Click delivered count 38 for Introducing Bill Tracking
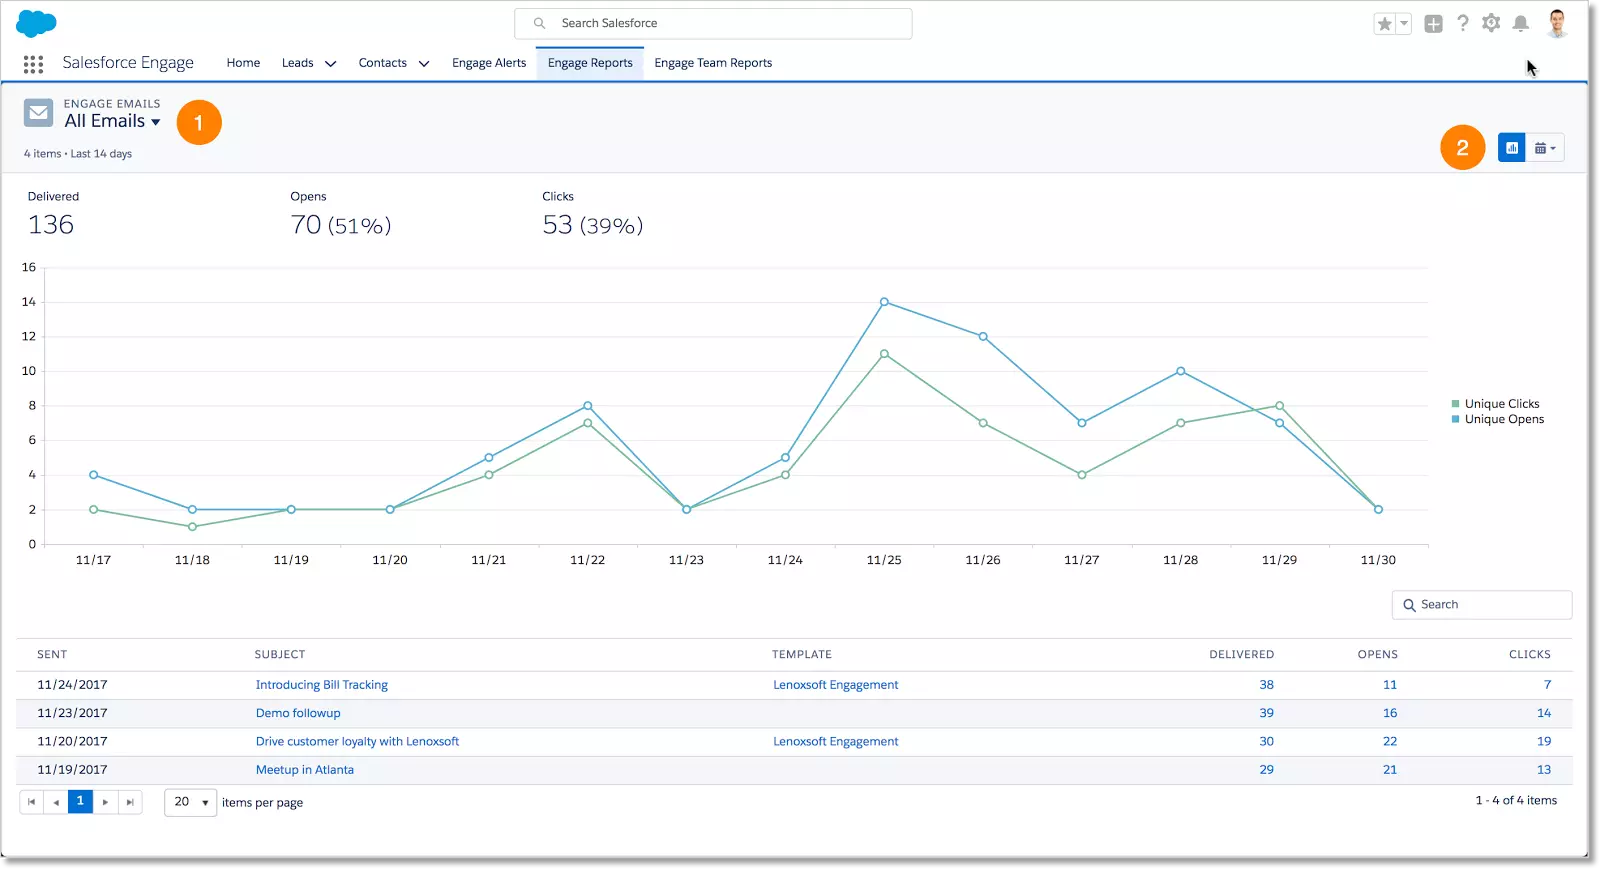Image resolution: width=1600 pixels, height=869 pixels. pos(1267,685)
